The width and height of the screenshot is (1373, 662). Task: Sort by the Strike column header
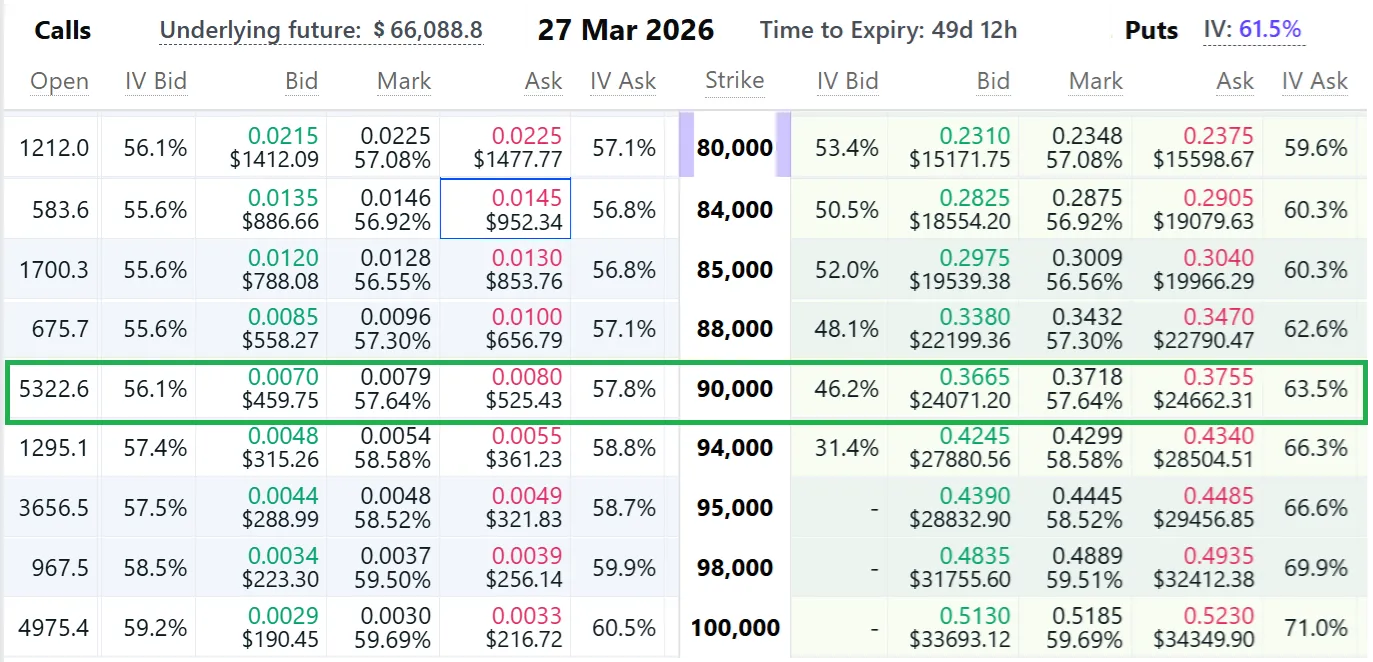735,81
